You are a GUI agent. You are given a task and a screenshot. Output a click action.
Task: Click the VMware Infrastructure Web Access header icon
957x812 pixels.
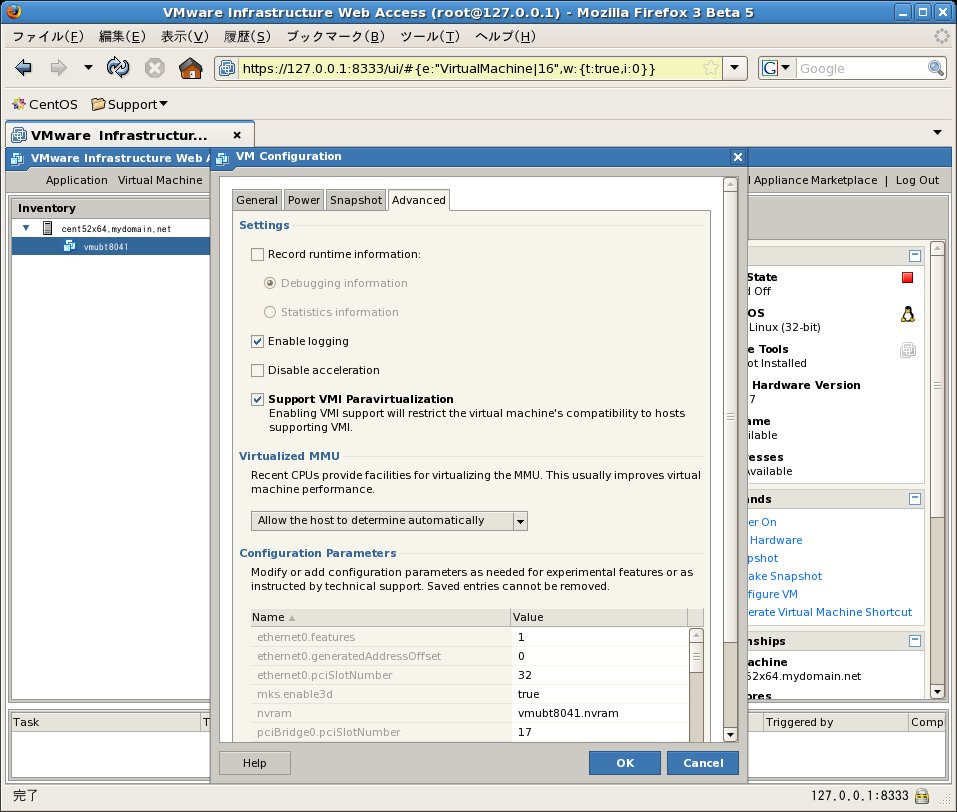(x=17, y=158)
